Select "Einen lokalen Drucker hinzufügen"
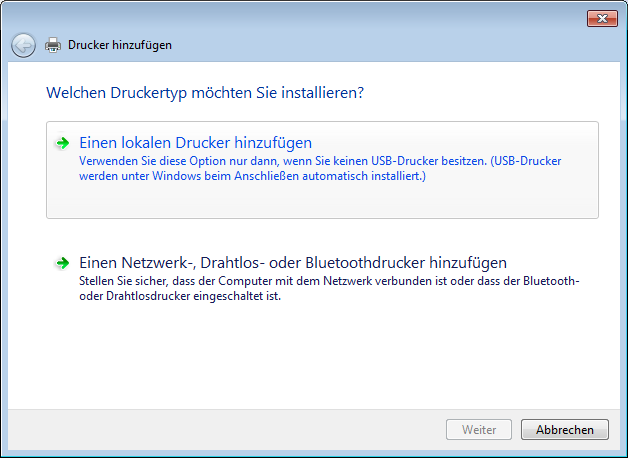 (196, 143)
